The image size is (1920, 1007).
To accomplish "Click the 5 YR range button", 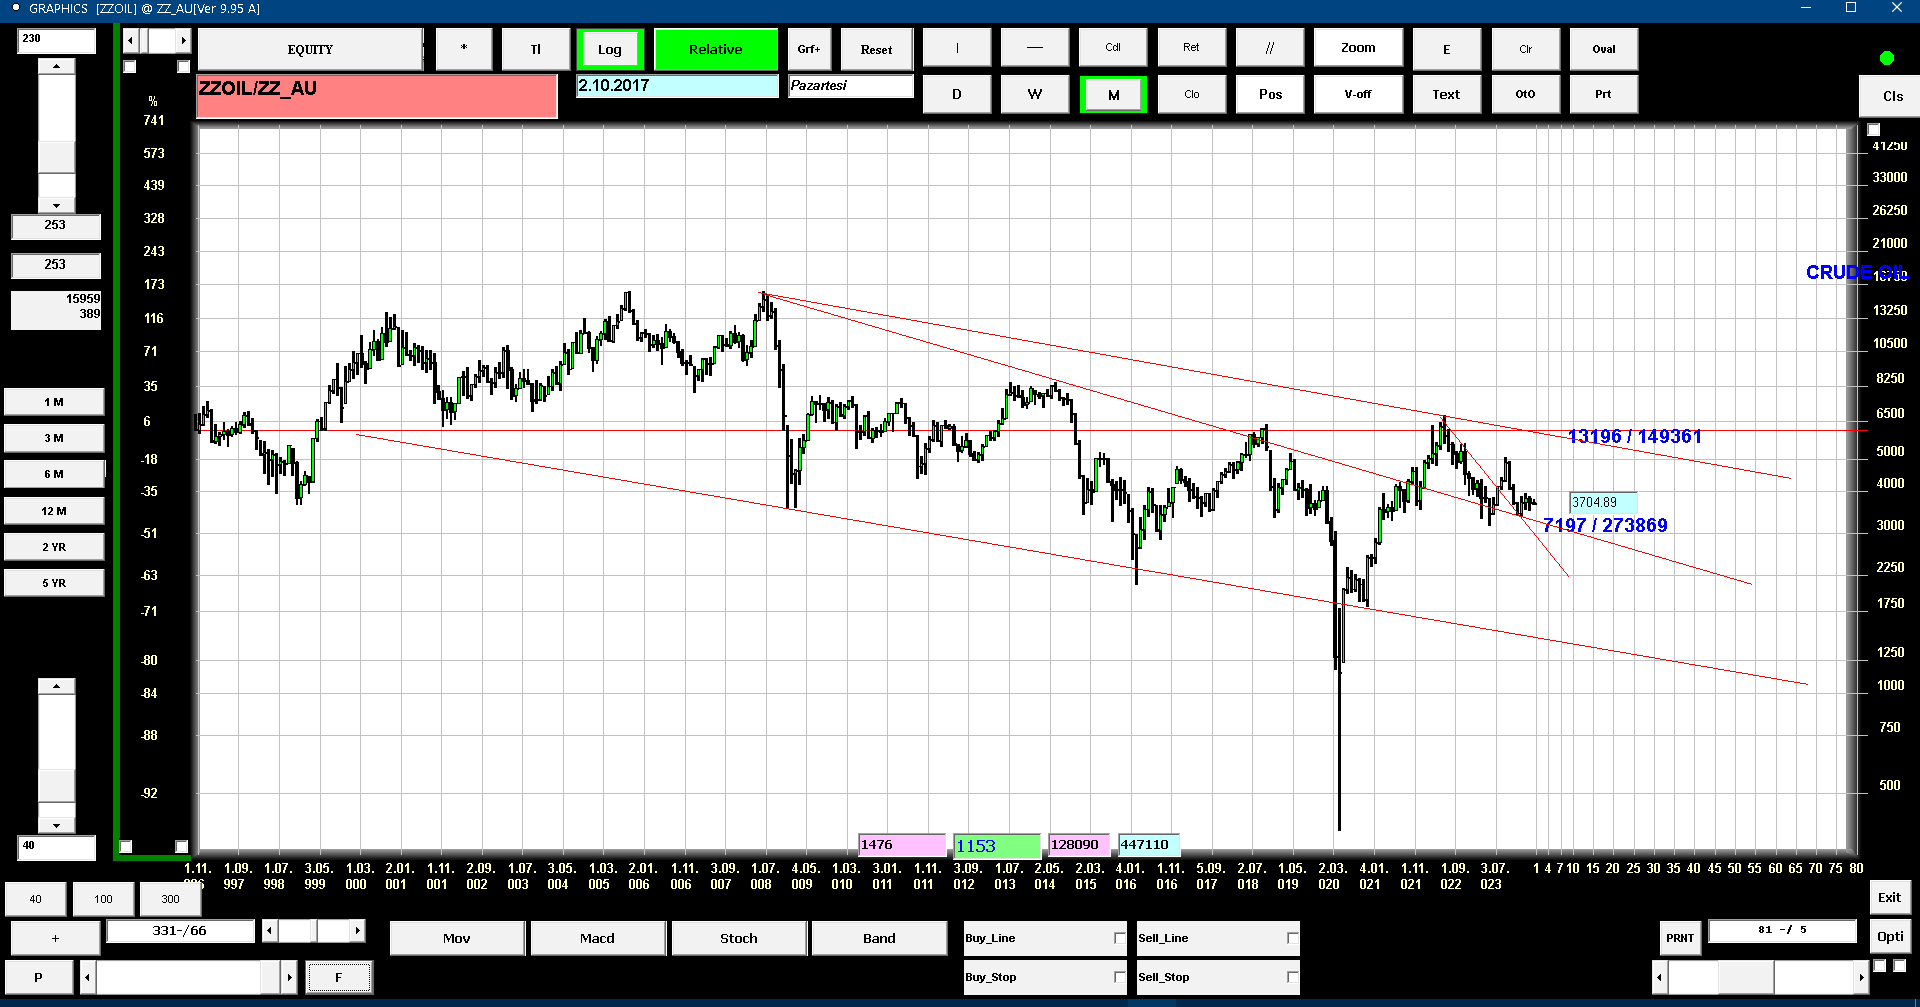I will 54,583.
